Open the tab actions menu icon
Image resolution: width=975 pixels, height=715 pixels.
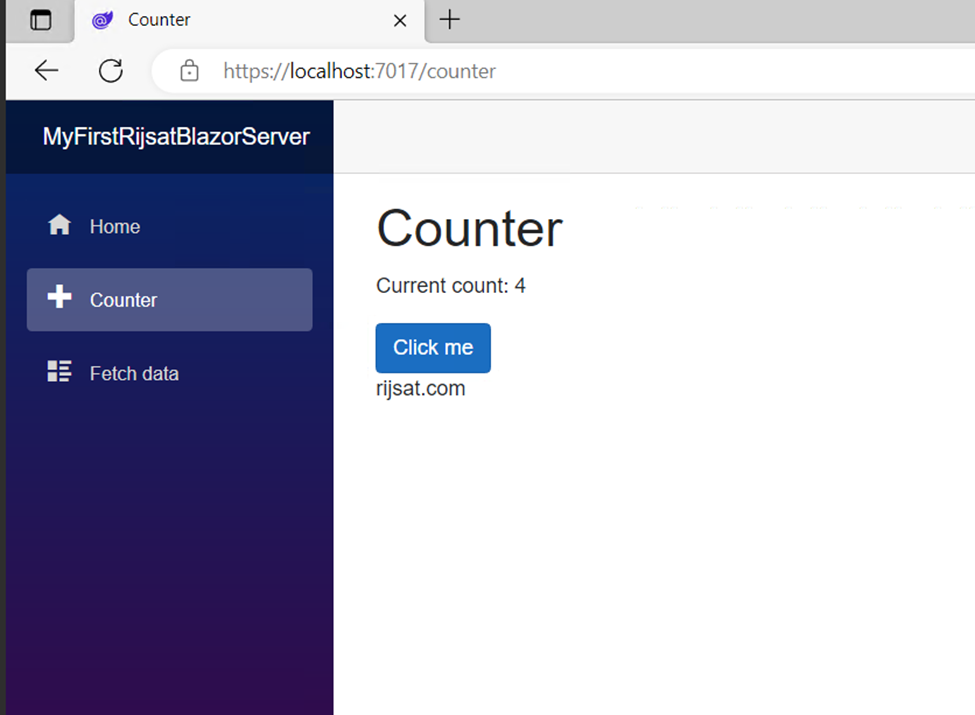tap(40, 20)
